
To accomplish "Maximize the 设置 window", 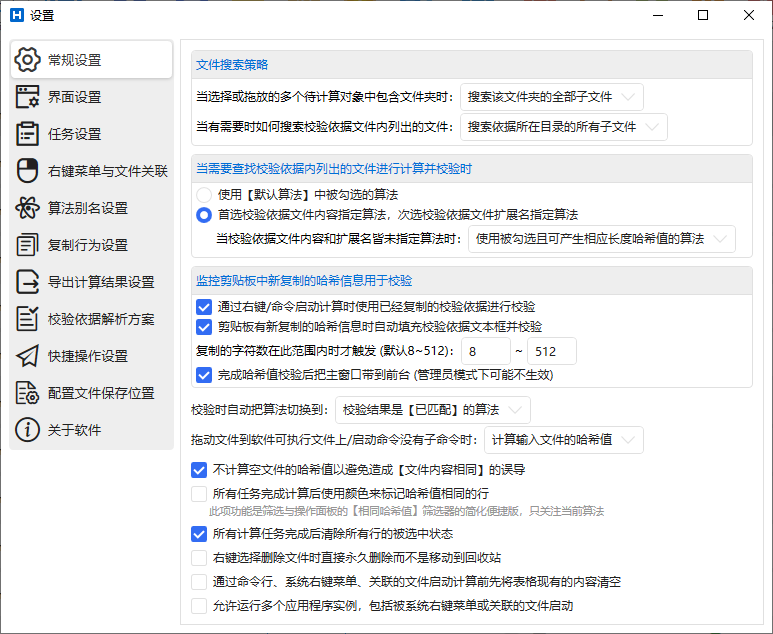I will [703, 15].
